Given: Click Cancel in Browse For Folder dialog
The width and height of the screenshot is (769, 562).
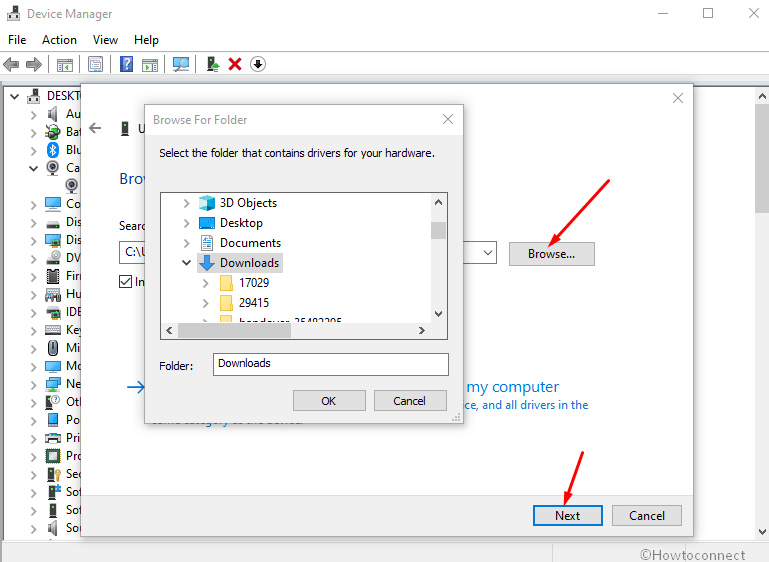Looking at the screenshot, I should coord(410,401).
